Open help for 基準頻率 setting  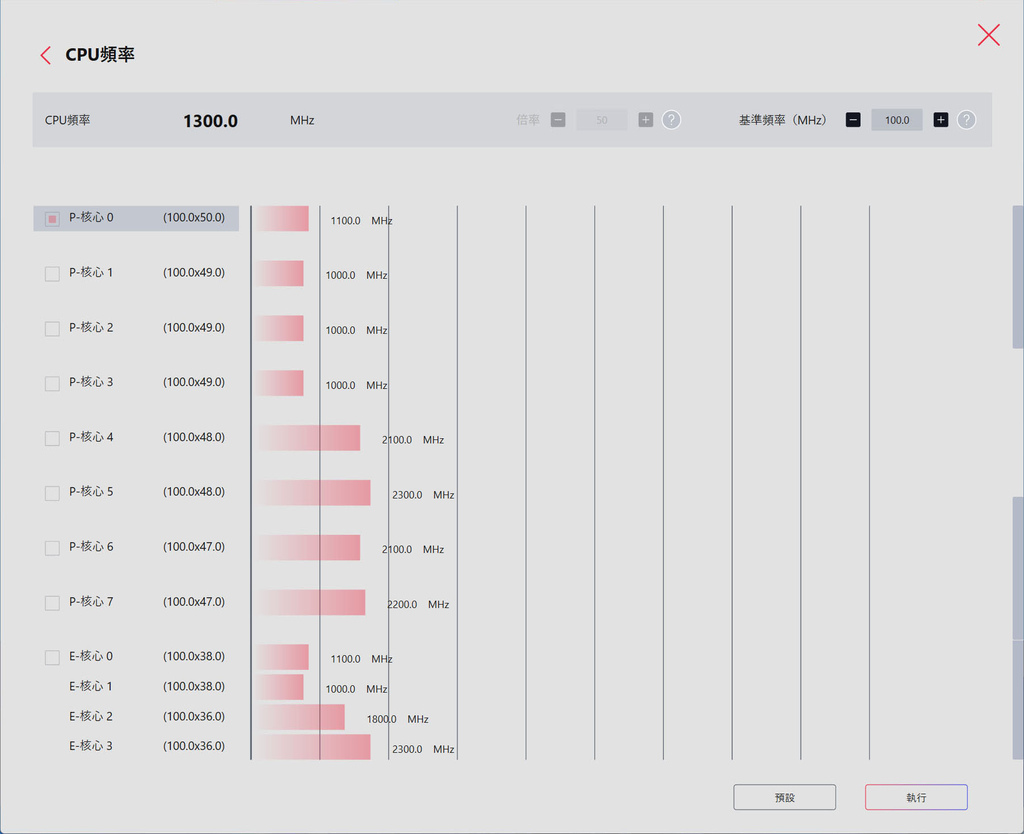967,120
